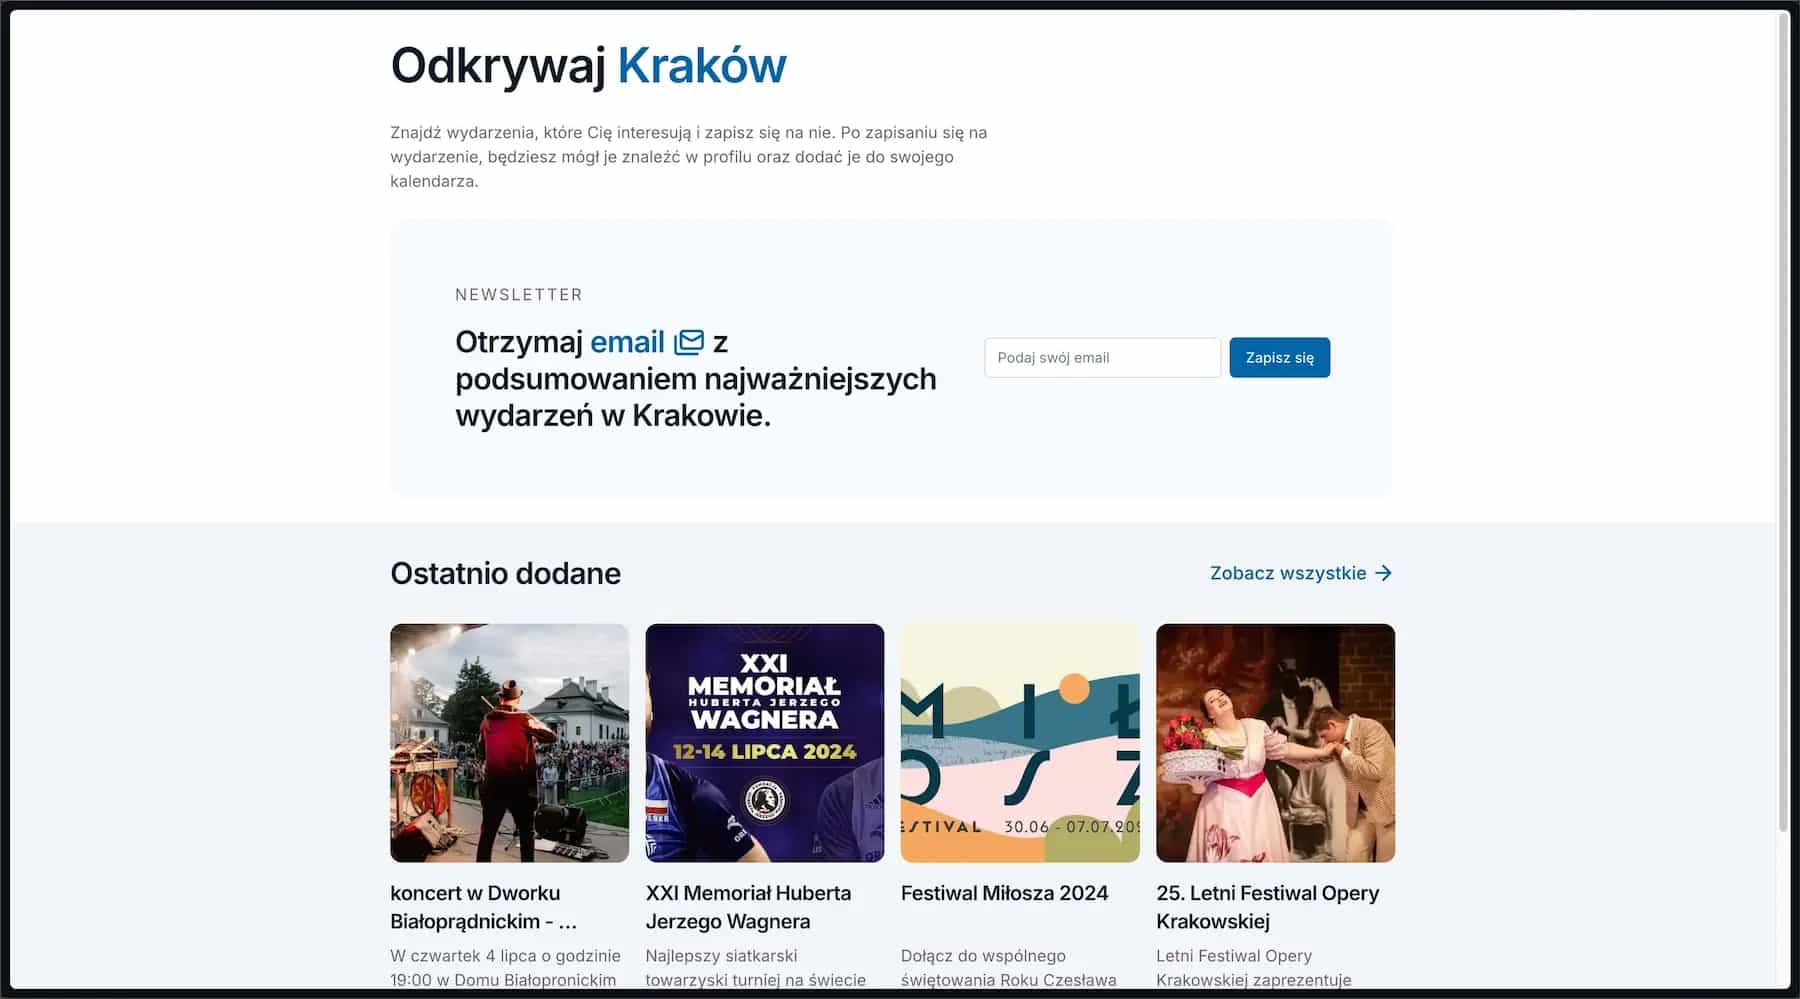Click the title 'koncert w Dworku Białoprądnickim - ...'

(x=484, y=907)
